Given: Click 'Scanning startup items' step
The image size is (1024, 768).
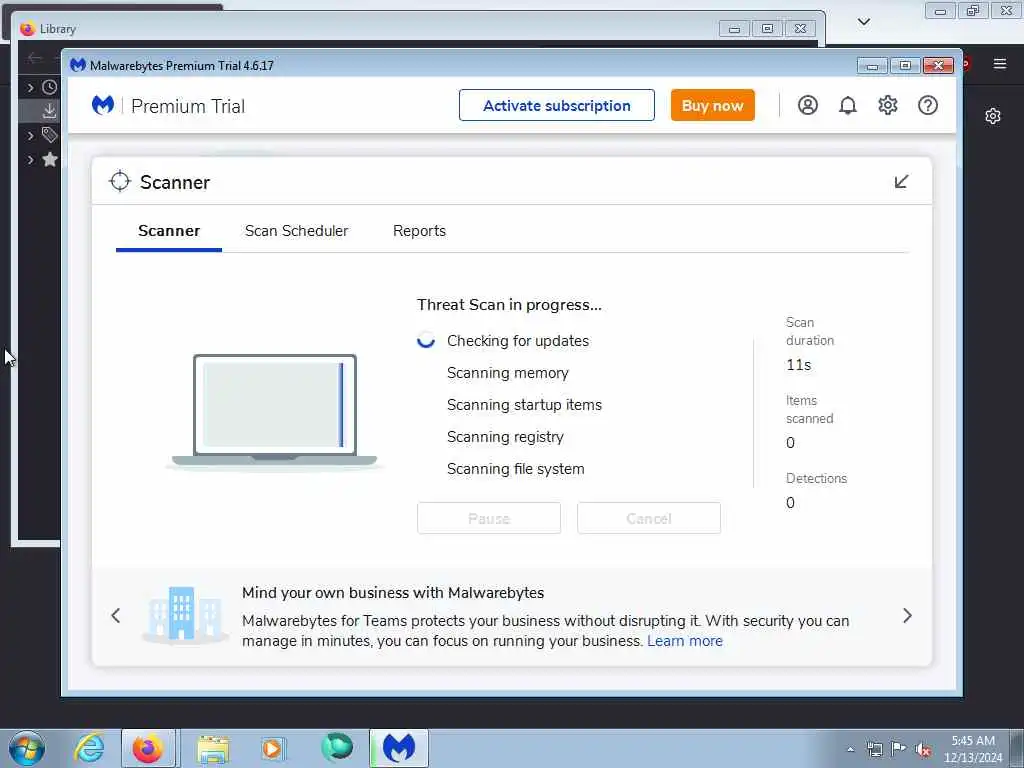Looking at the screenshot, I should (524, 405).
